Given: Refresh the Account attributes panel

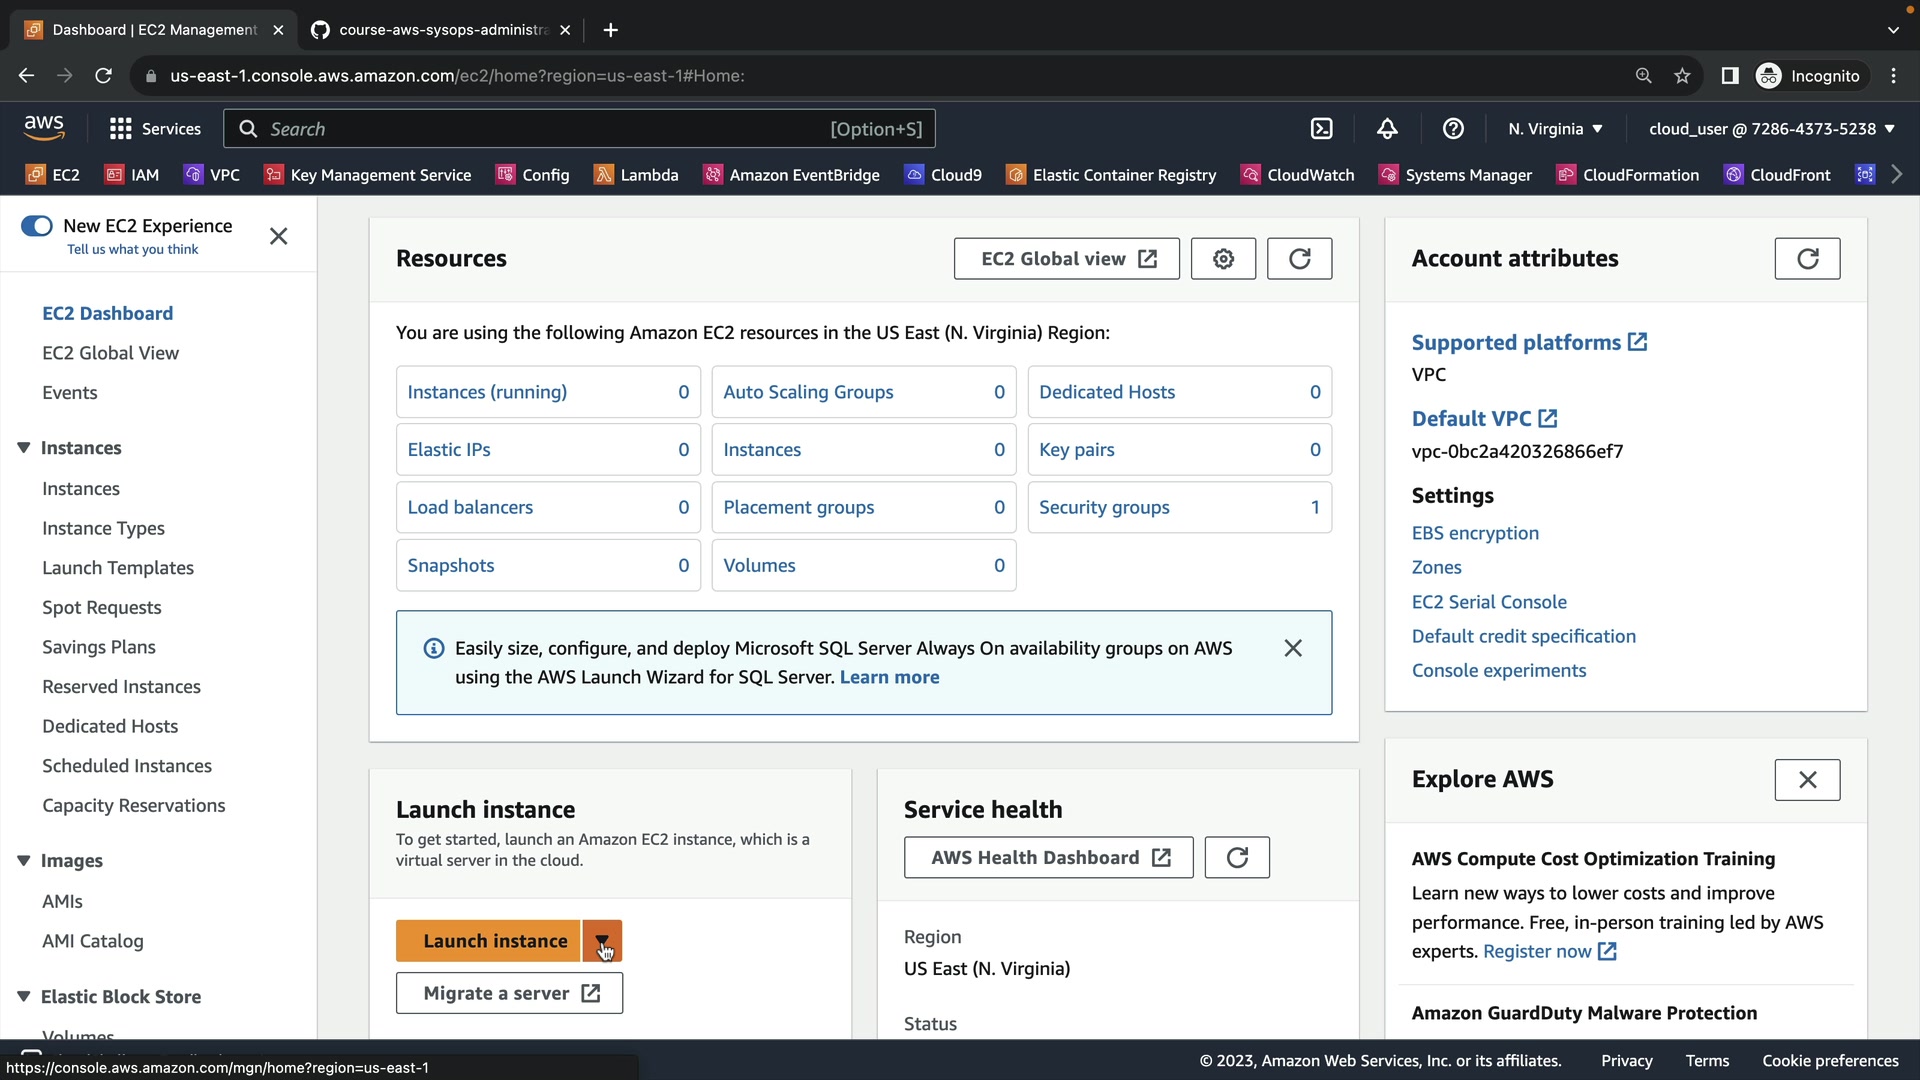Looking at the screenshot, I should 1807,259.
